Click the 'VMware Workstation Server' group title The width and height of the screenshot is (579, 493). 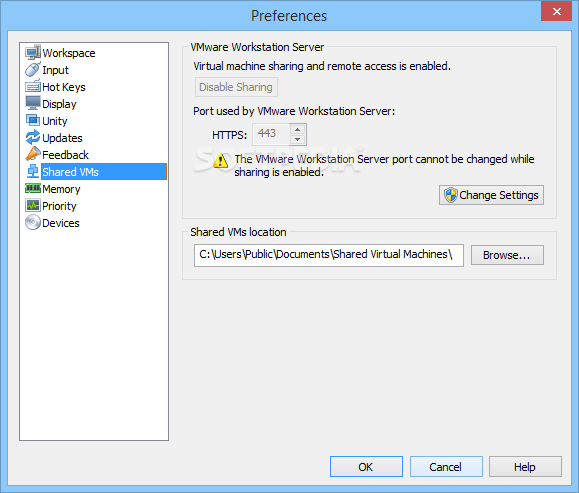pos(257,47)
